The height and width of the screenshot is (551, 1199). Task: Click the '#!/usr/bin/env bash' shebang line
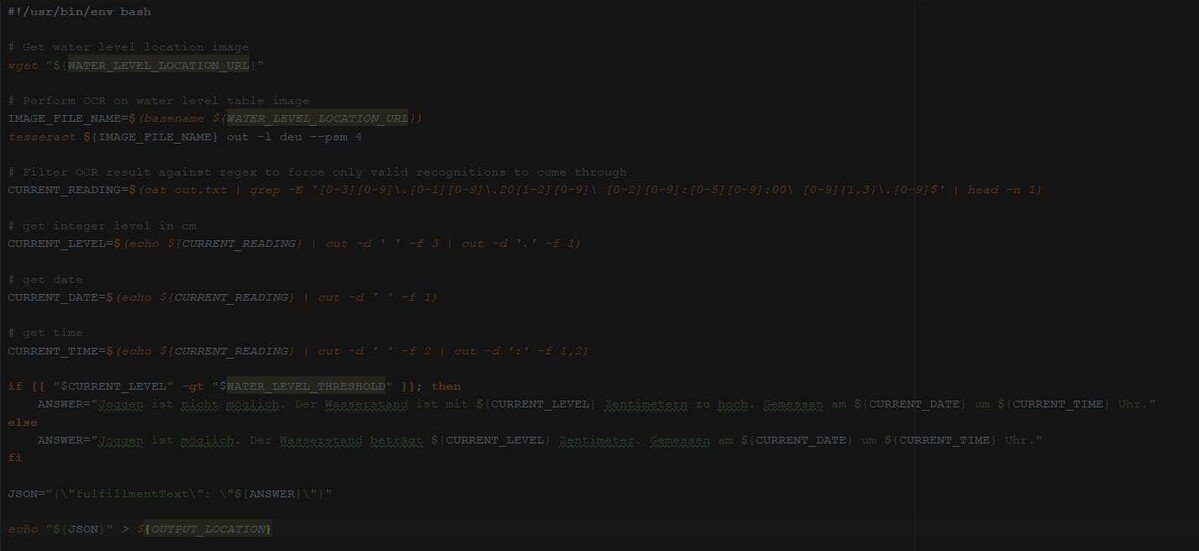(80, 12)
